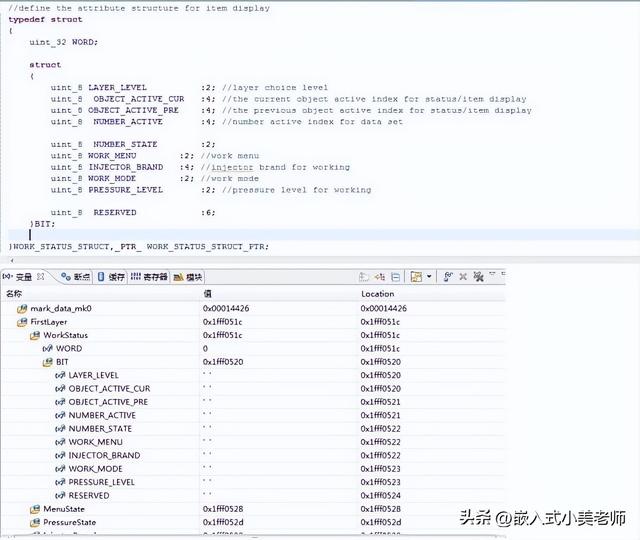Open the Layout dropdown arrow

[x=429, y=277]
